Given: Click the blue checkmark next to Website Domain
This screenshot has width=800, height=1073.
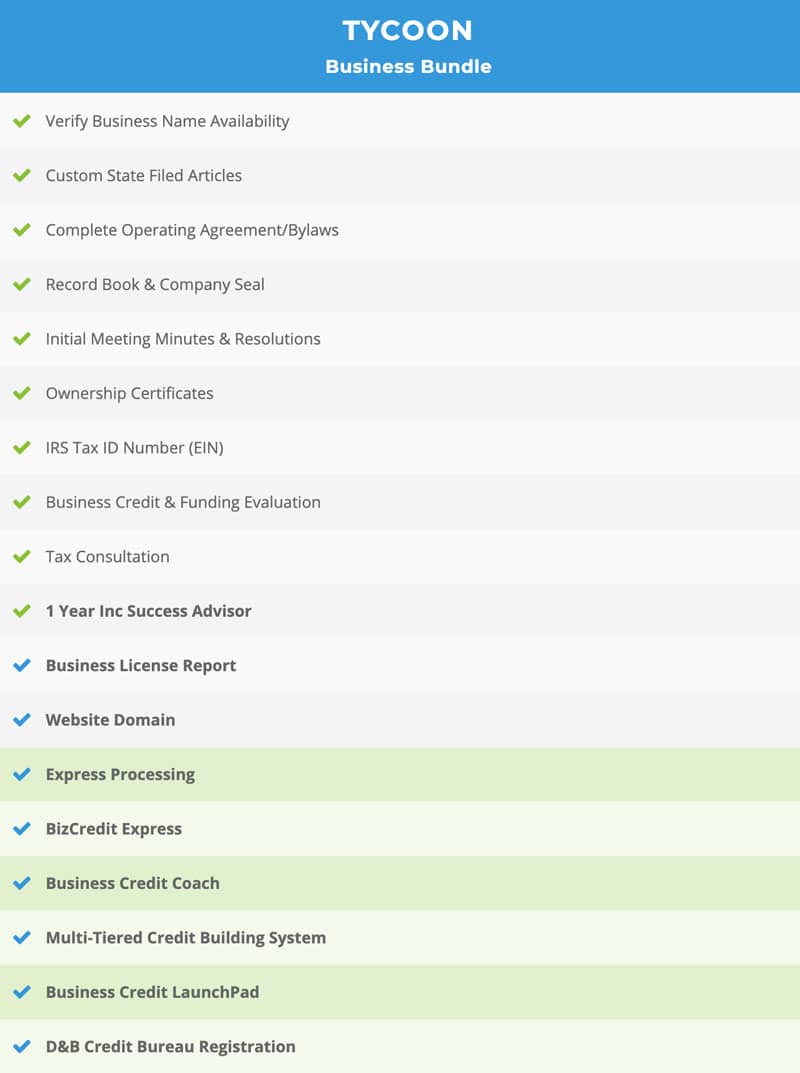Looking at the screenshot, I should (22, 720).
